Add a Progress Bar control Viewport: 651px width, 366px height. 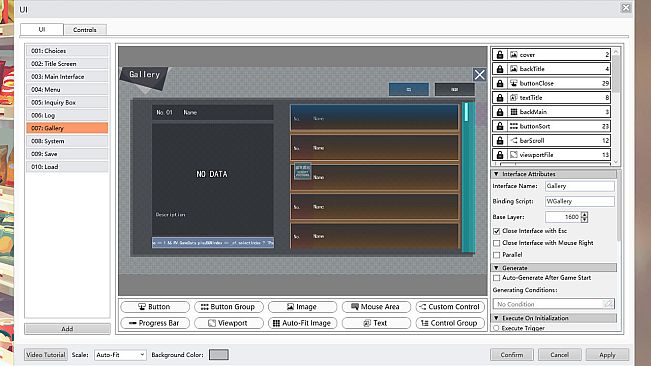click(155, 323)
